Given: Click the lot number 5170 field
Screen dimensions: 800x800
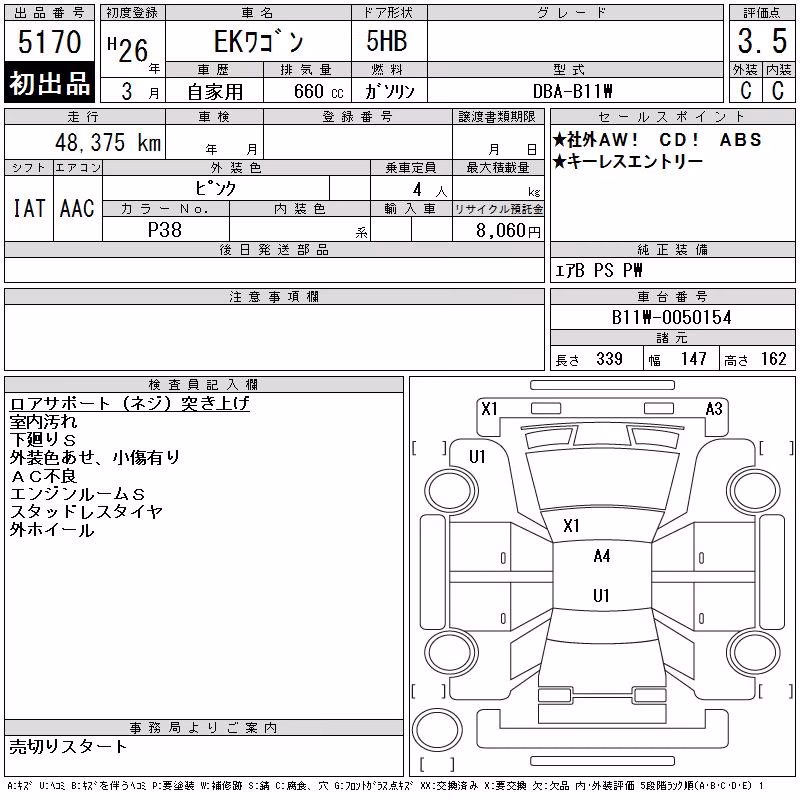Looking at the screenshot, I should coord(49,41).
